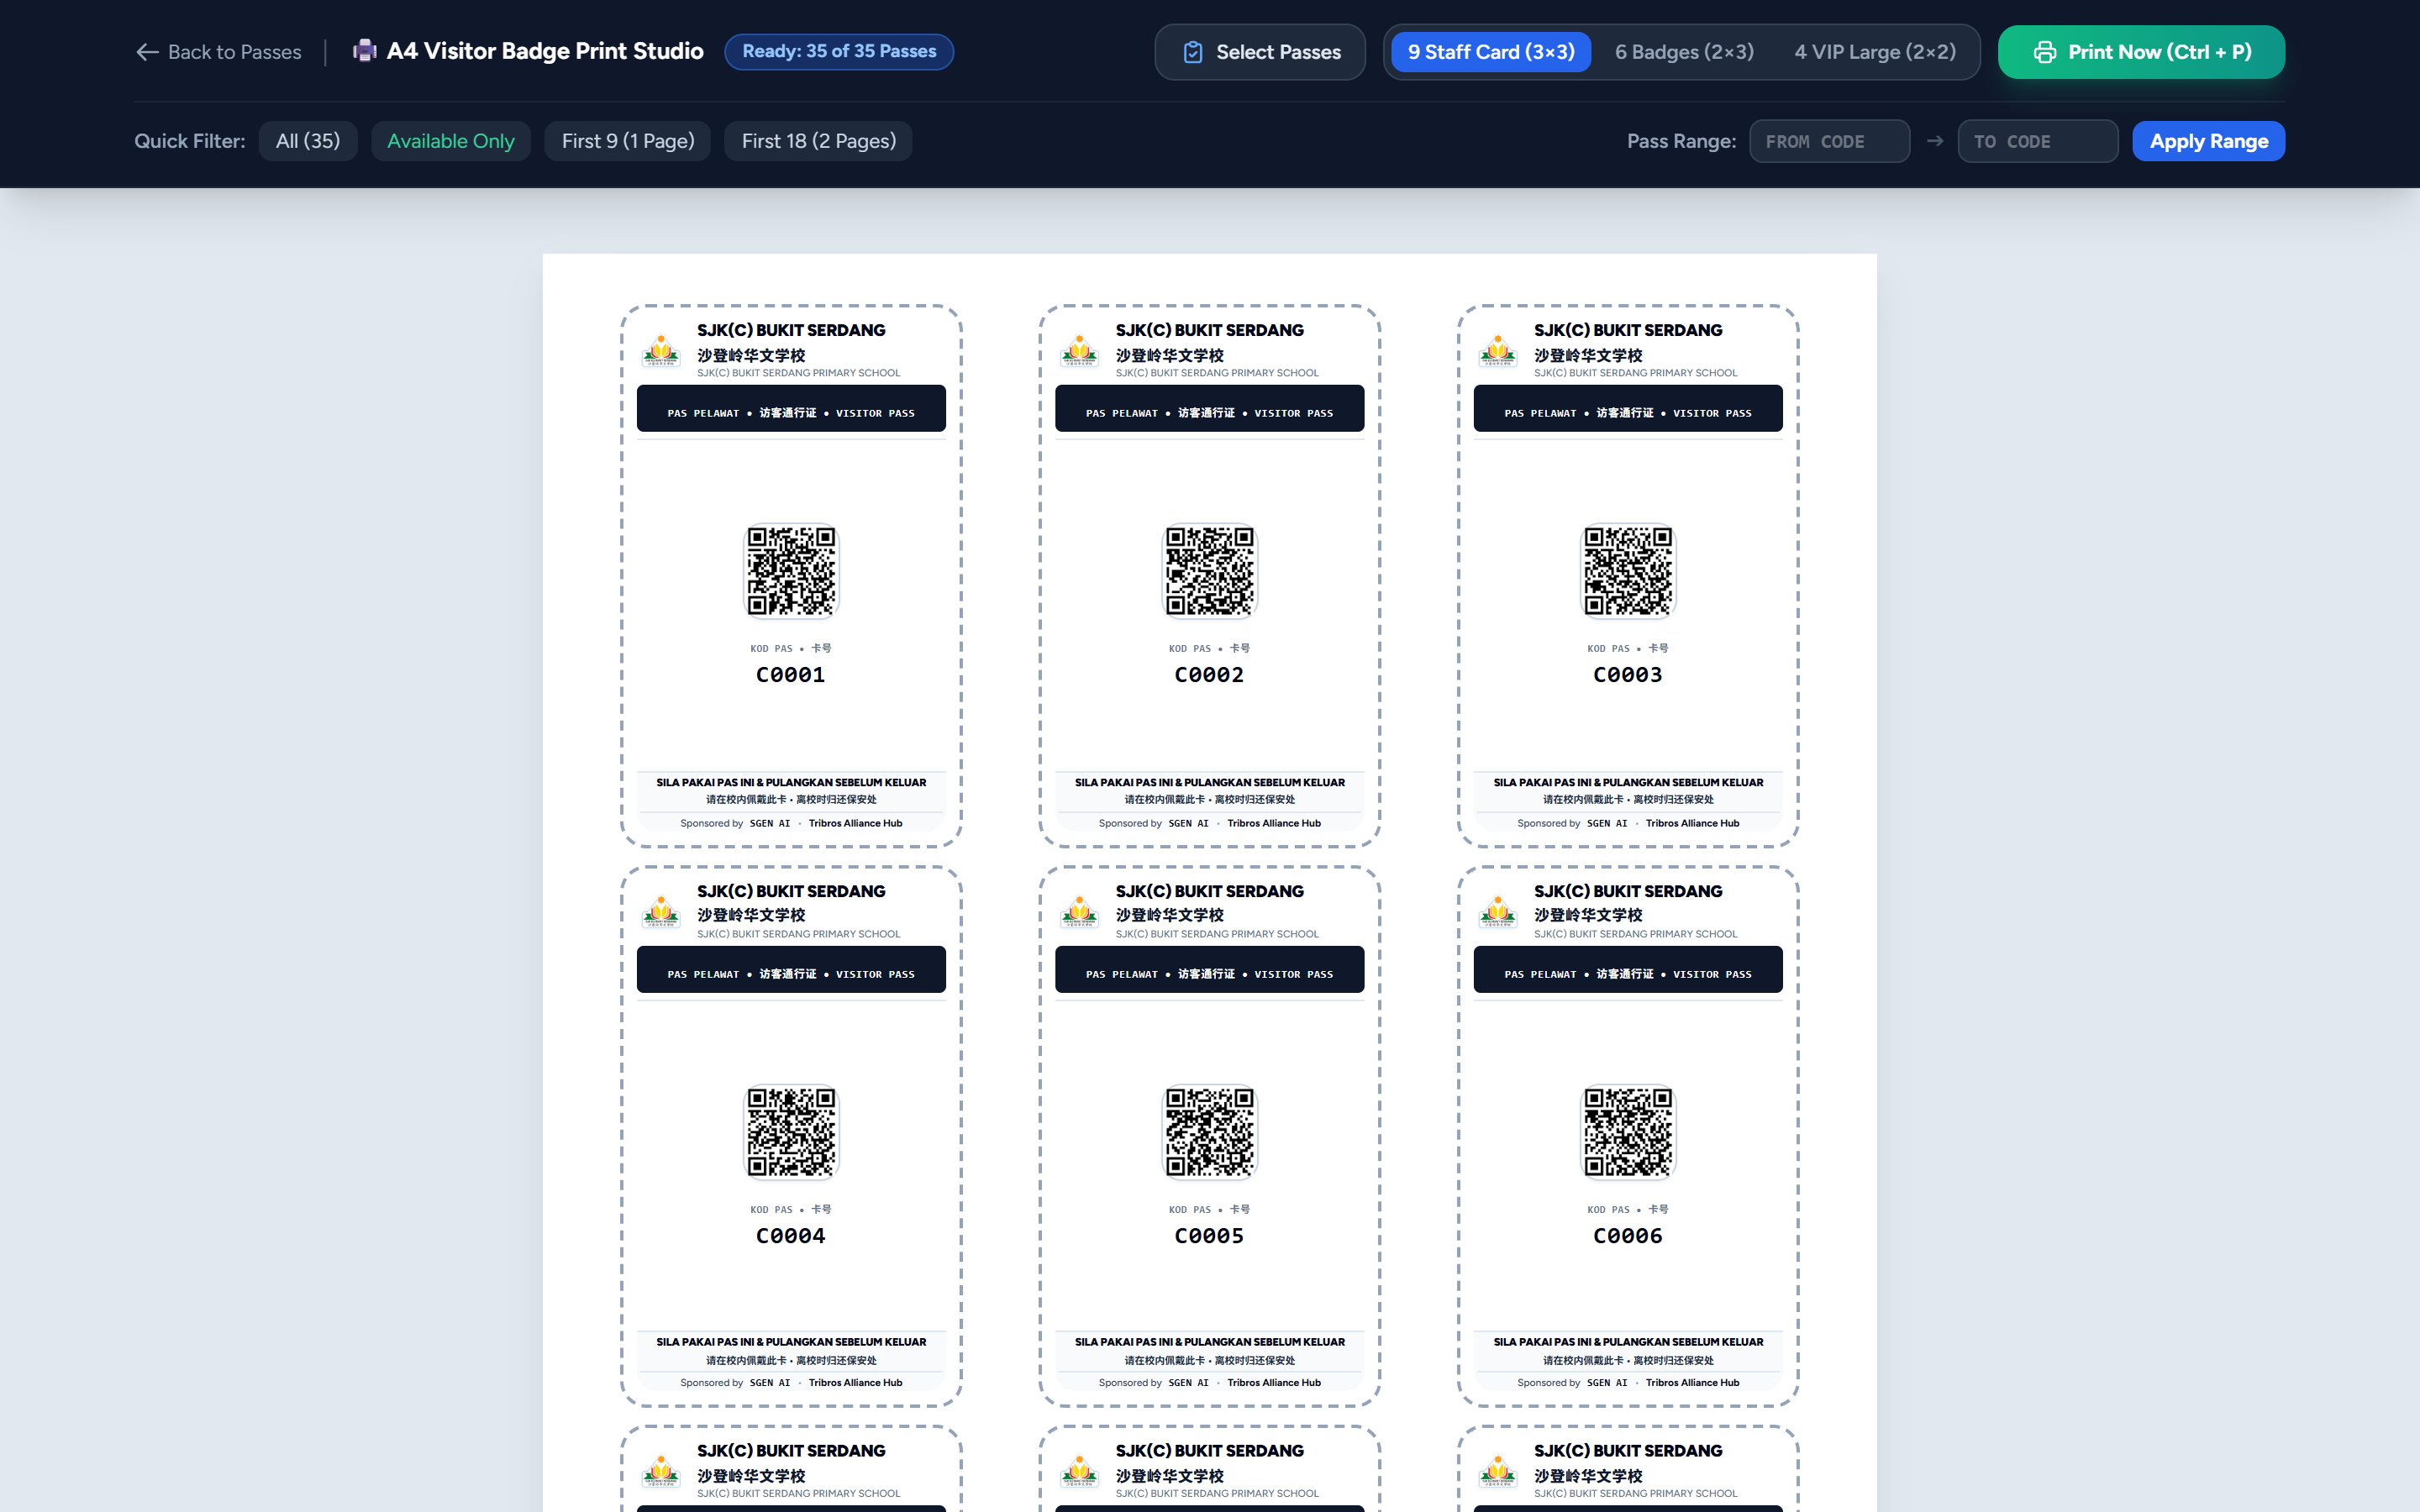This screenshot has height=1512, width=2420.
Task: Click the back arrow icon beside Back to Passes
Action: tap(147, 52)
